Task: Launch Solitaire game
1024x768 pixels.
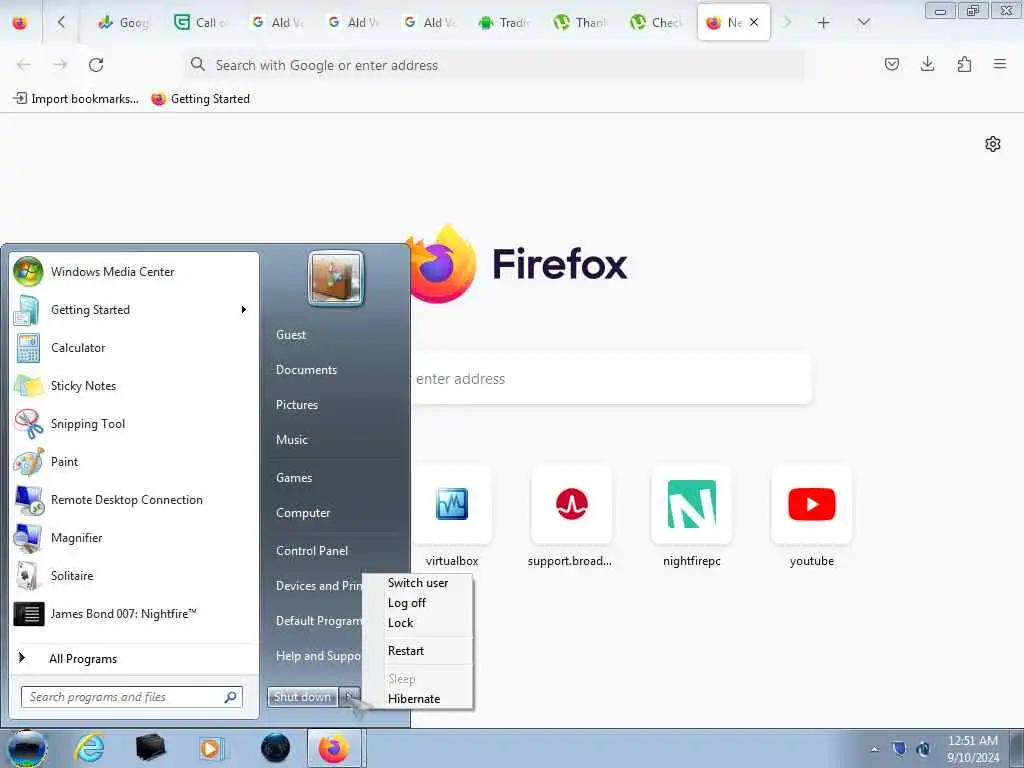Action: click(x=135, y=576)
